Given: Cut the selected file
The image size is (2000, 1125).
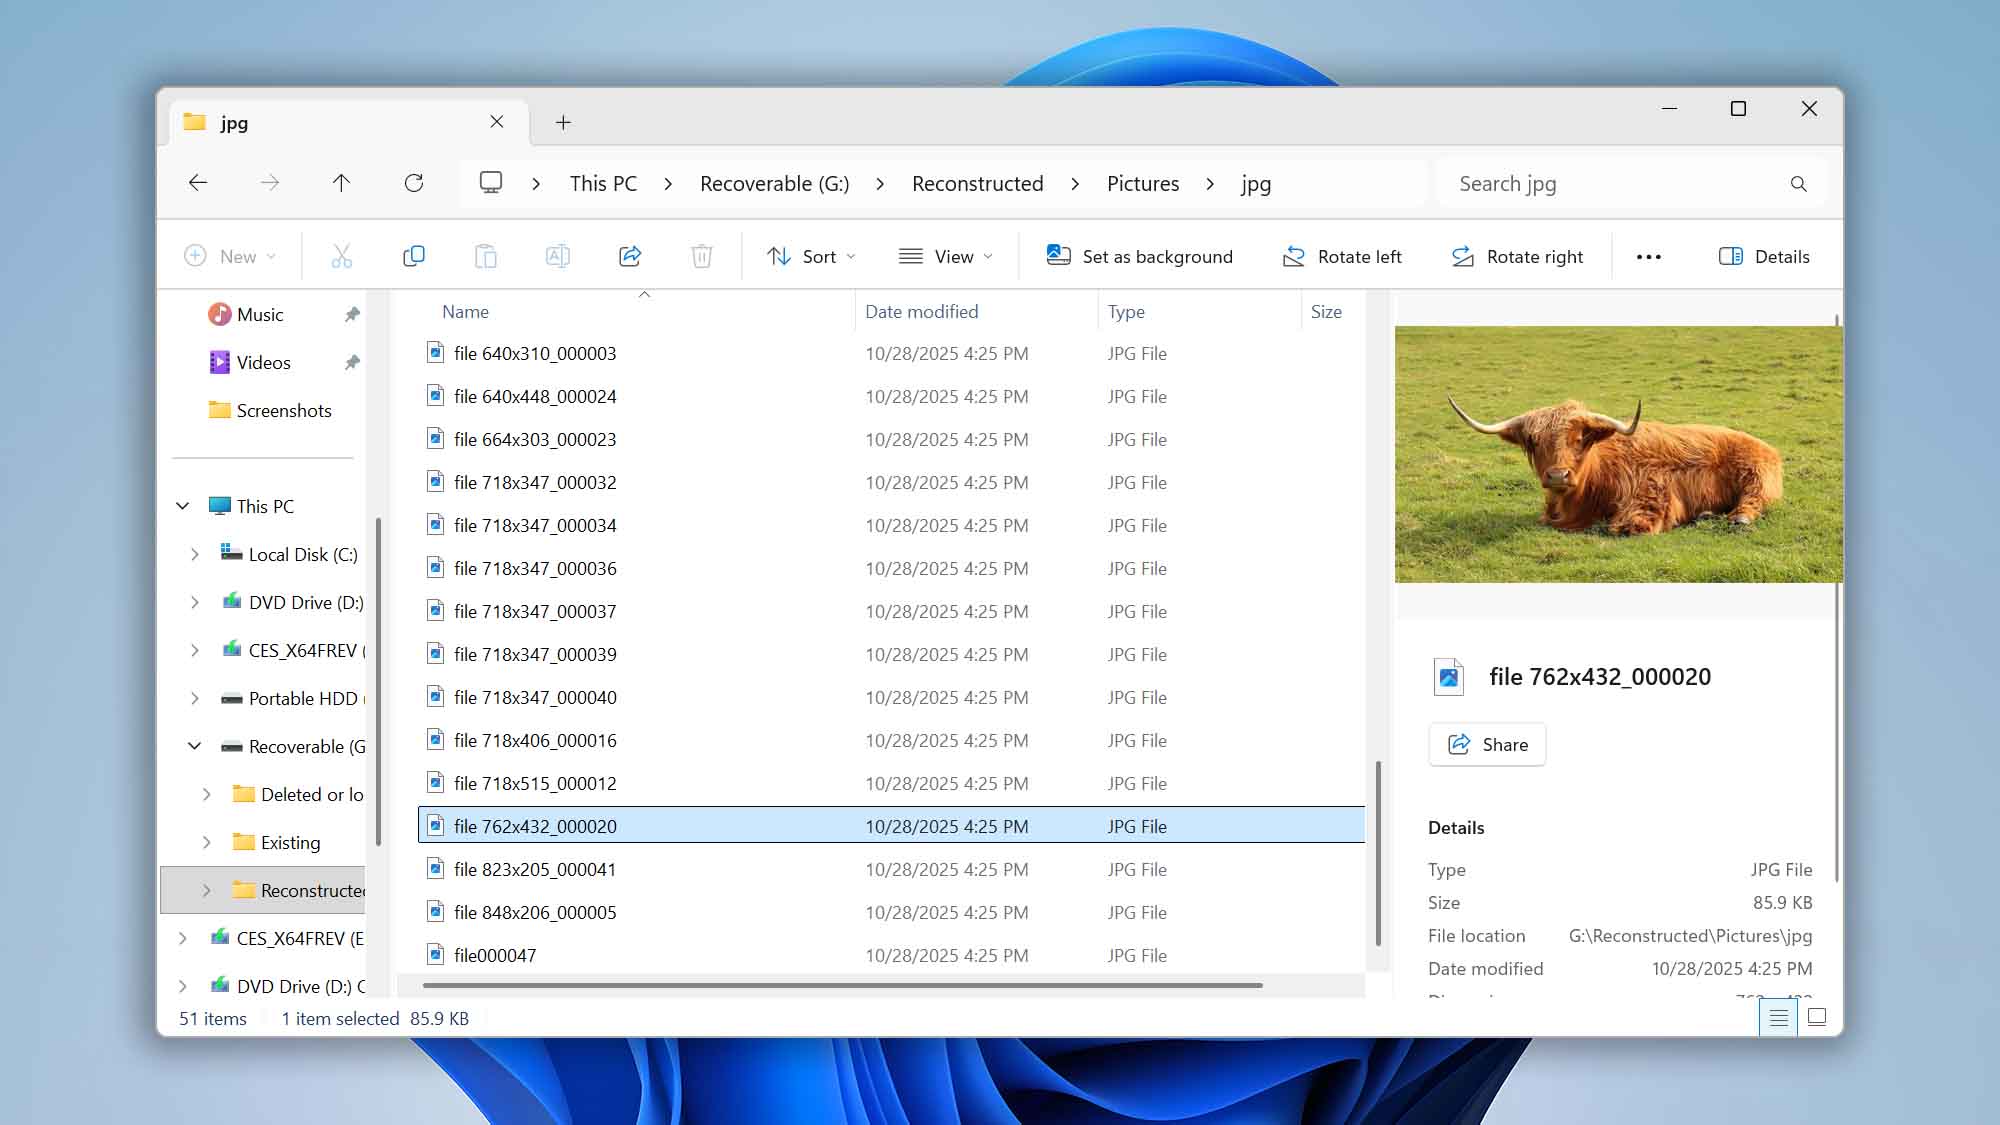Looking at the screenshot, I should click(342, 256).
